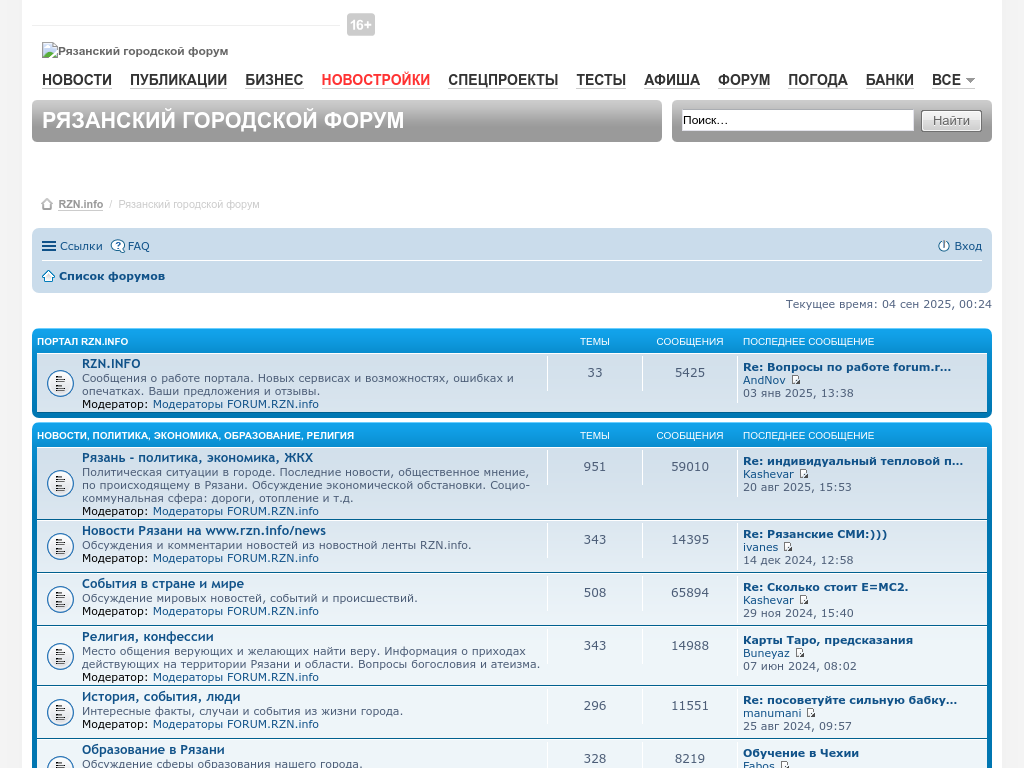Select ПОГОДА in the top navigation
The height and width of the screenshot is (768, 1024).
(817, 80)
